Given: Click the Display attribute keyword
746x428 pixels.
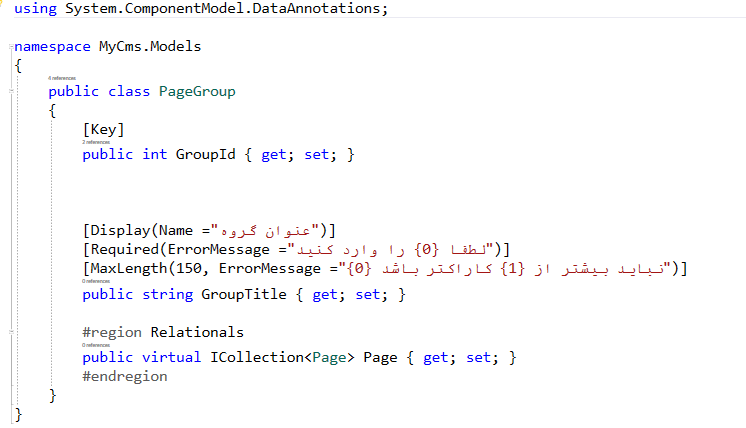Looking at the screenshot, I should [120, 230].
